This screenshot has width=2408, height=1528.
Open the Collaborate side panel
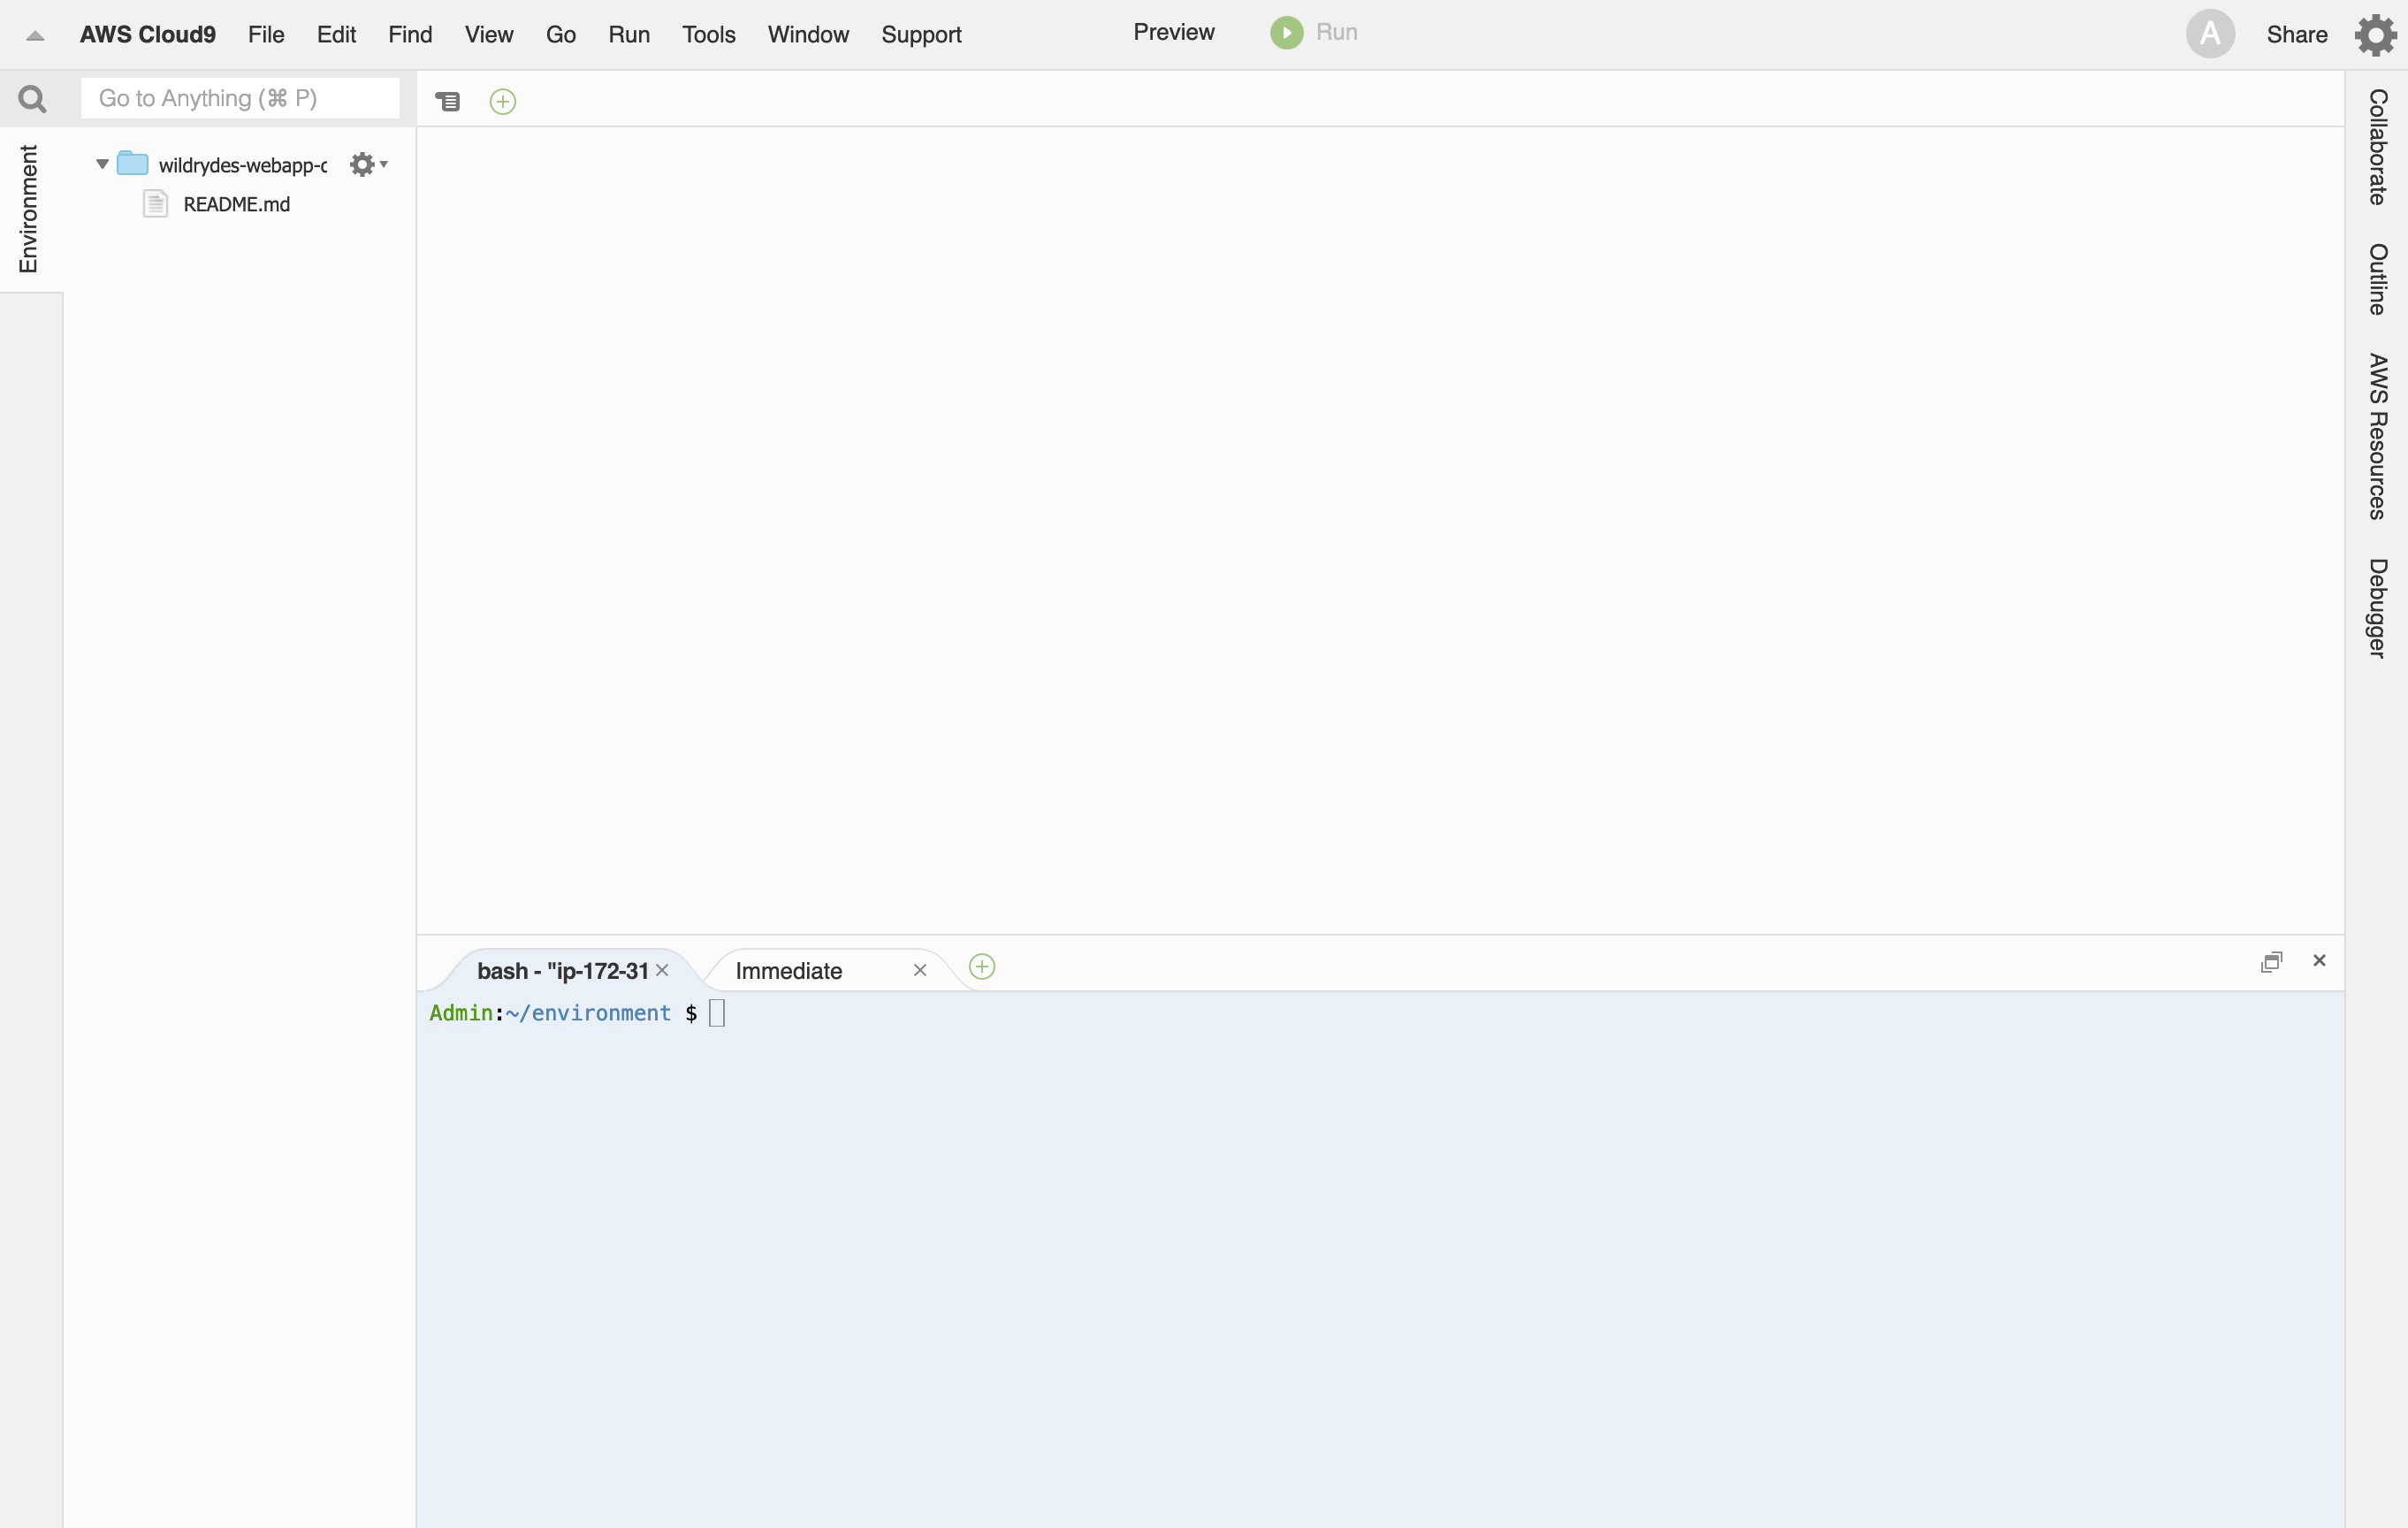(x=2378, y=147)
